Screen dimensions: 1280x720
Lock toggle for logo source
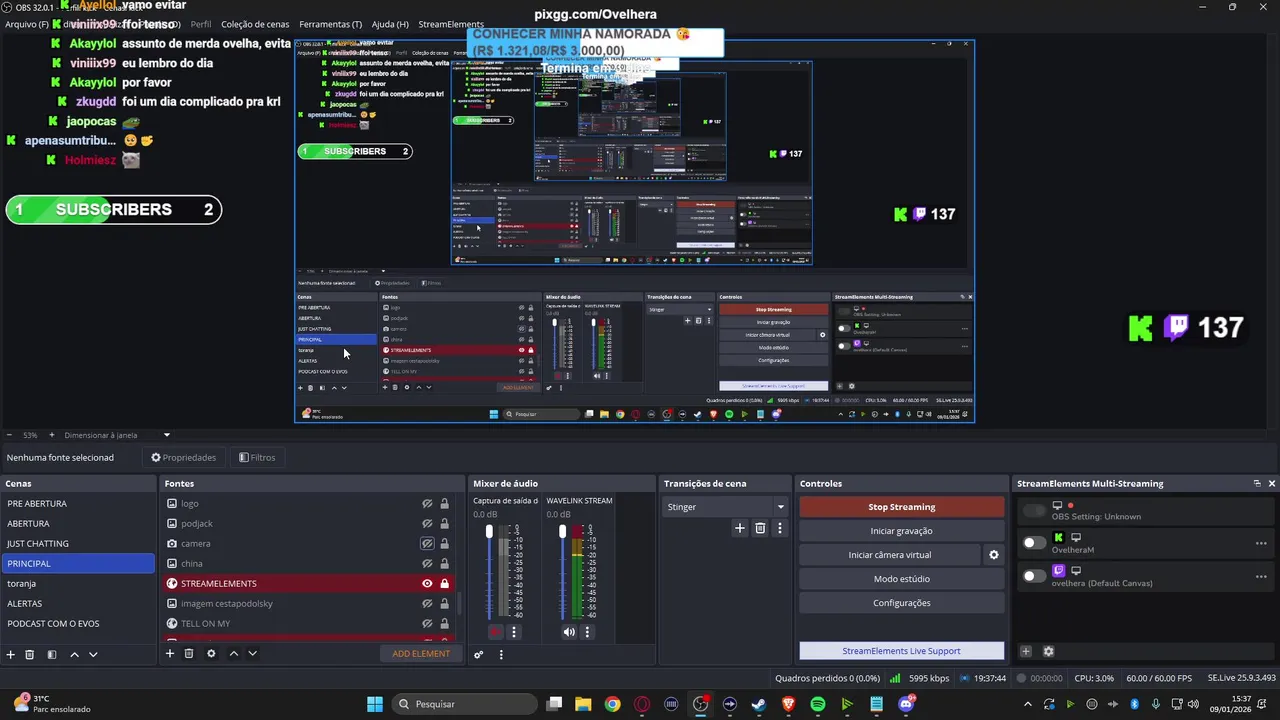click(x=444, y=504)
